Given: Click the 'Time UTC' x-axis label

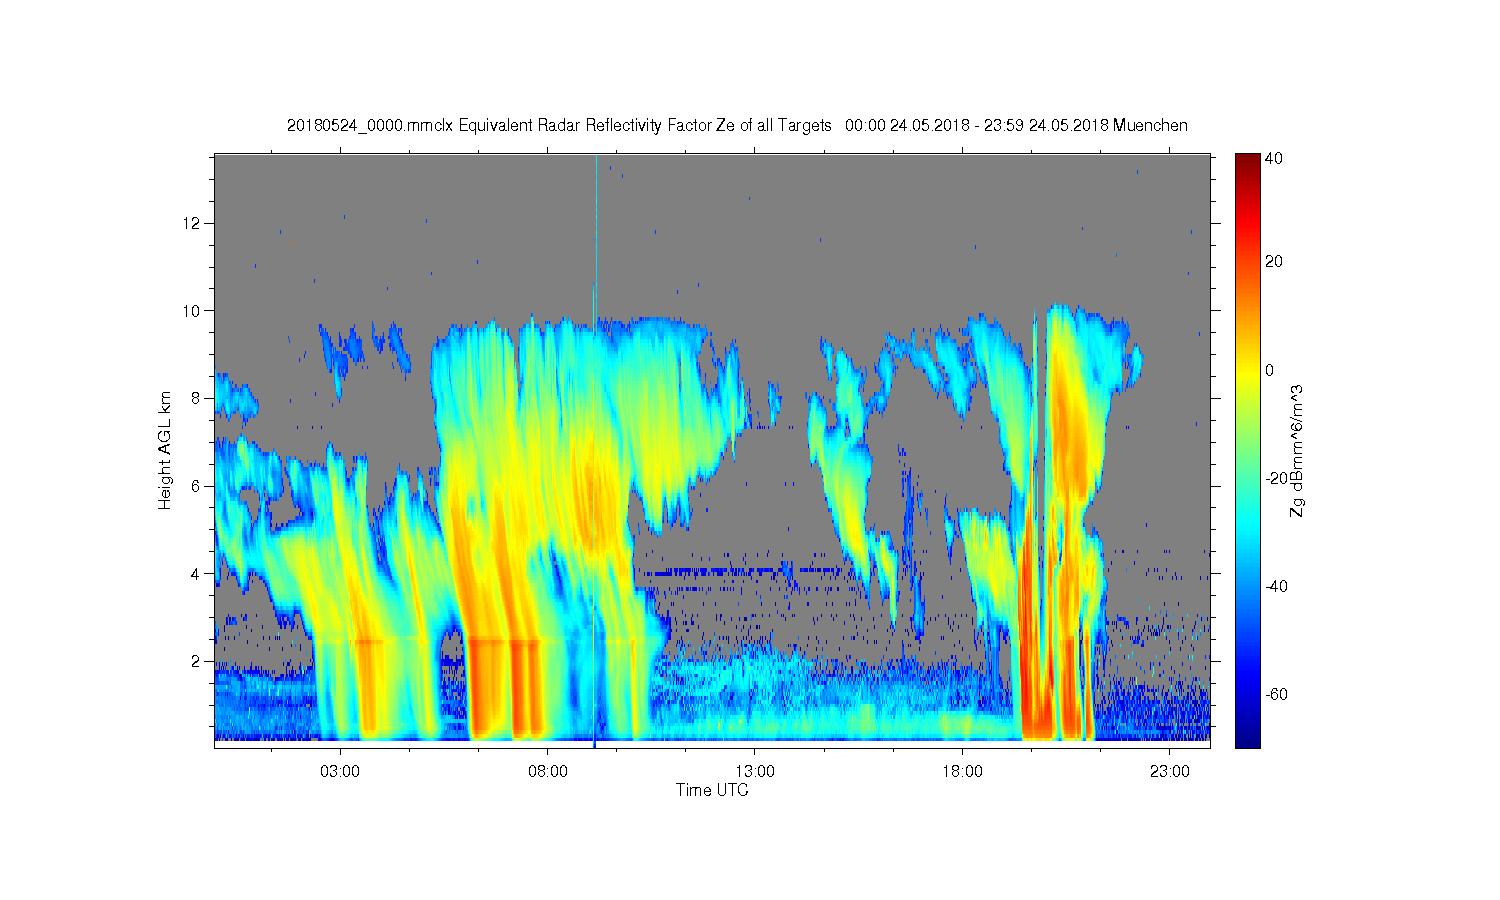Looking at the screenshot, I should tap(712, 790).
